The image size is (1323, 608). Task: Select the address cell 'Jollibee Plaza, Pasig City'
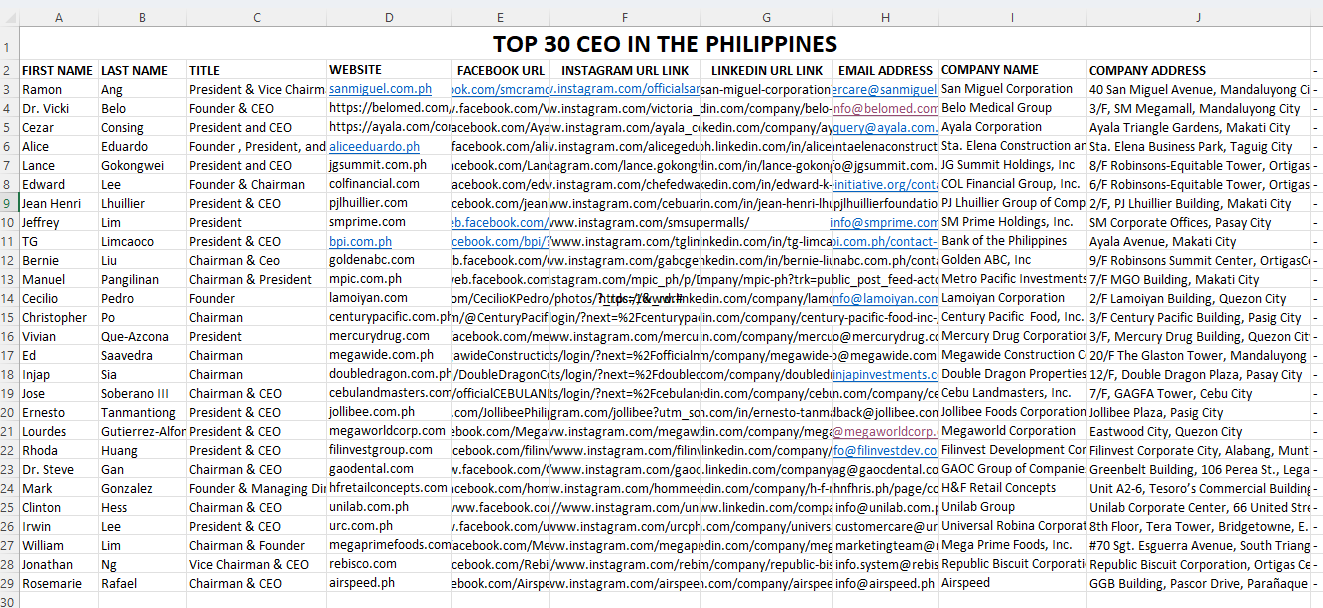pyautogui.click(x=1198, y=412)
